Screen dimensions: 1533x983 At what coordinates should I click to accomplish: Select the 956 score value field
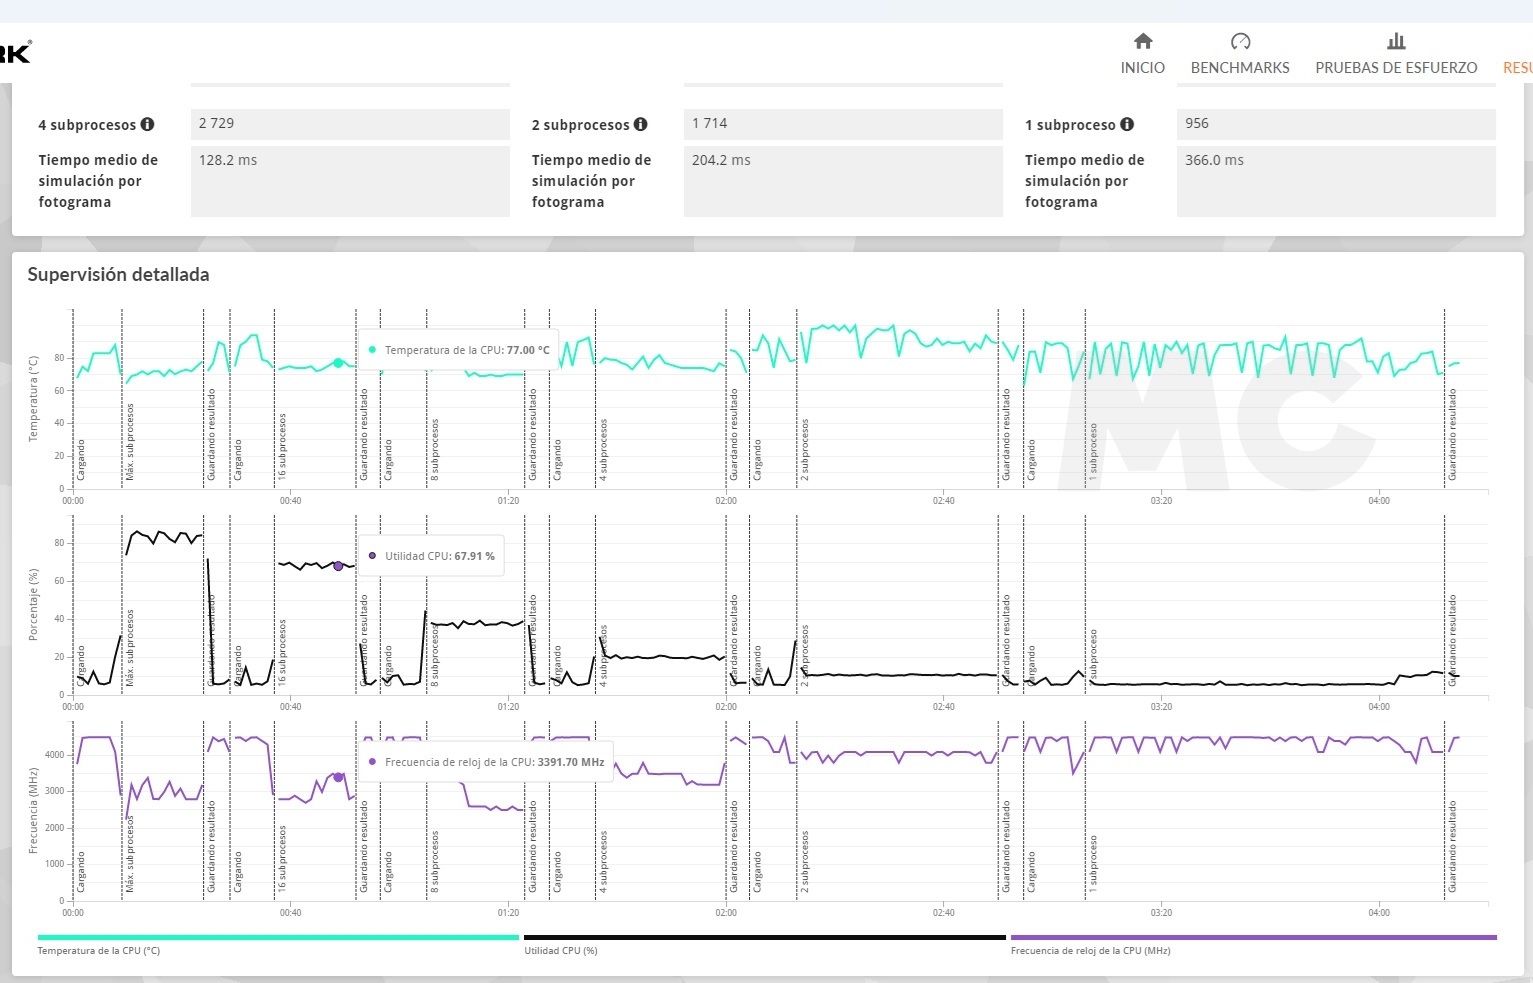(x=1335, y=124)
